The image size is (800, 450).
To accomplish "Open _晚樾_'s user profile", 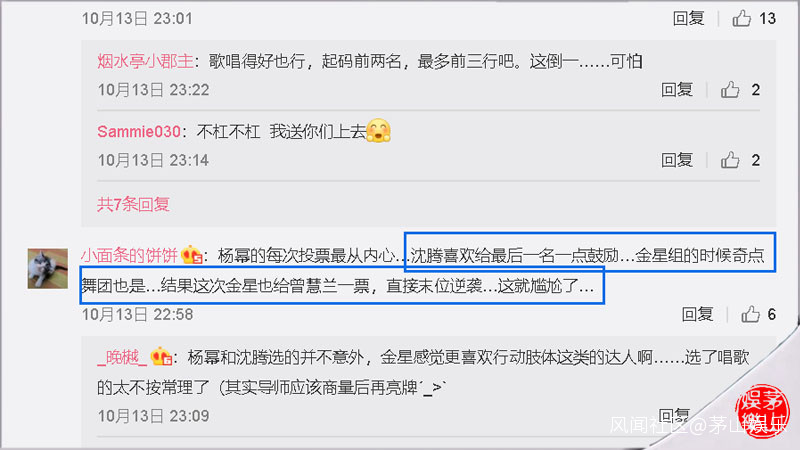I will 122,357.
